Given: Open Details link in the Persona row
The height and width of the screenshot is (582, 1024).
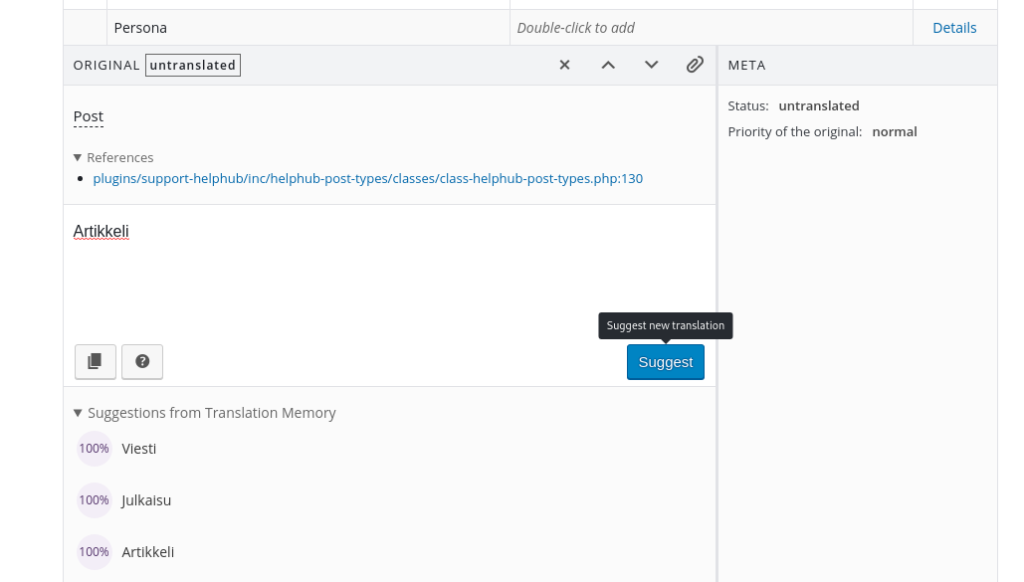Looking at the screenshot, I should coord(954,27).
